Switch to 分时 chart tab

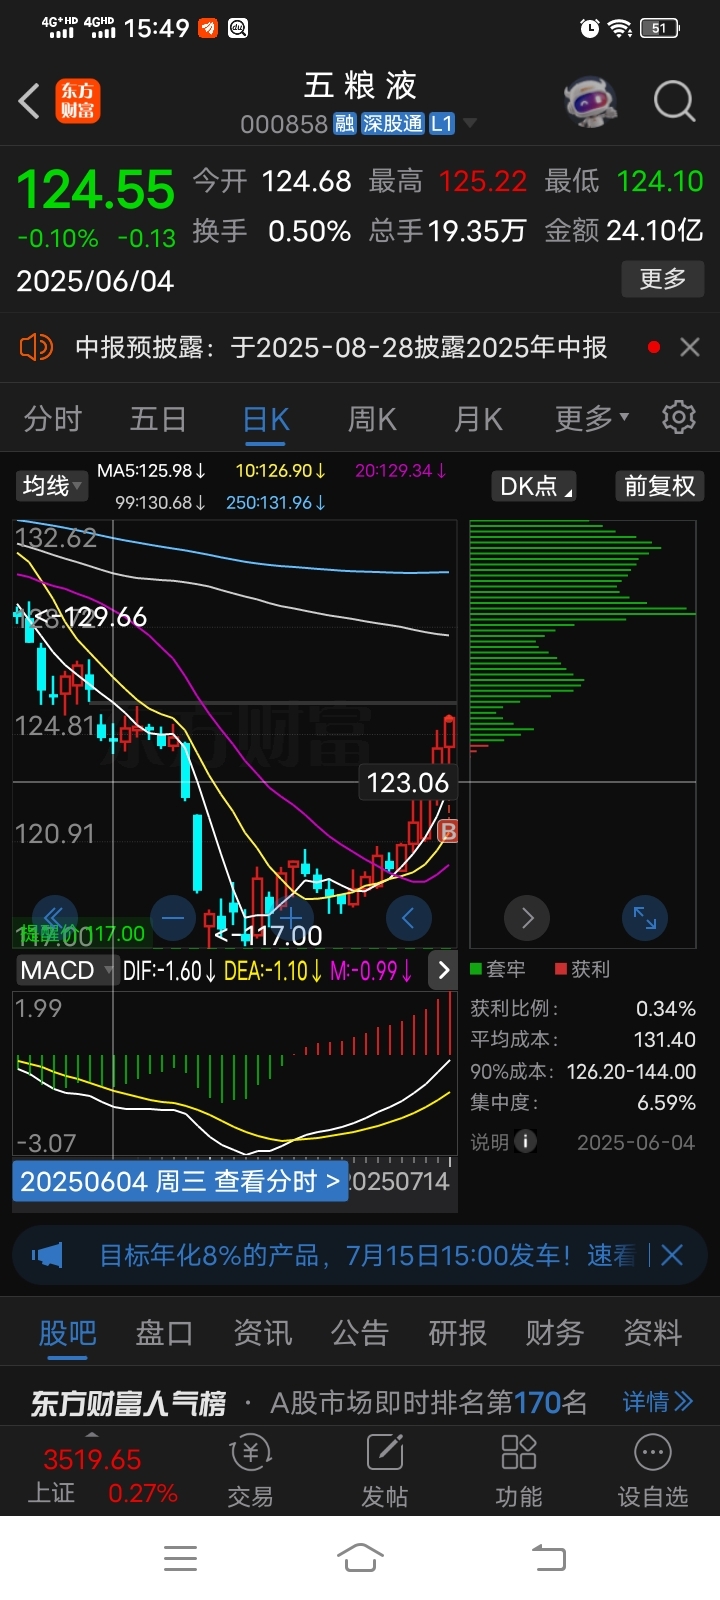[x=52, y=418]
